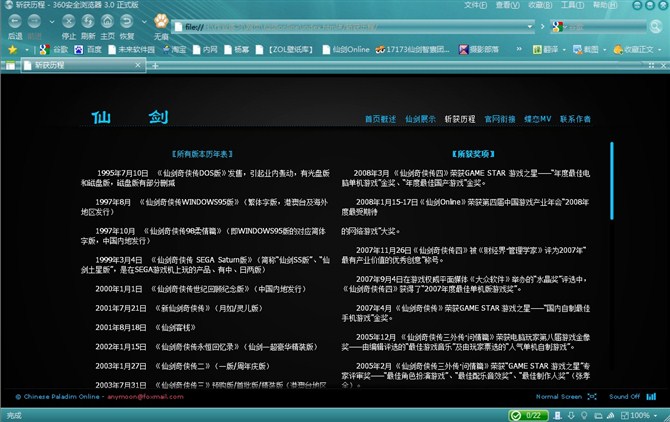Viewport: 670px width, 422px height.
Task: Open the 【ZOL壁纸库】 bookmark
Action: tap(284, 50)
